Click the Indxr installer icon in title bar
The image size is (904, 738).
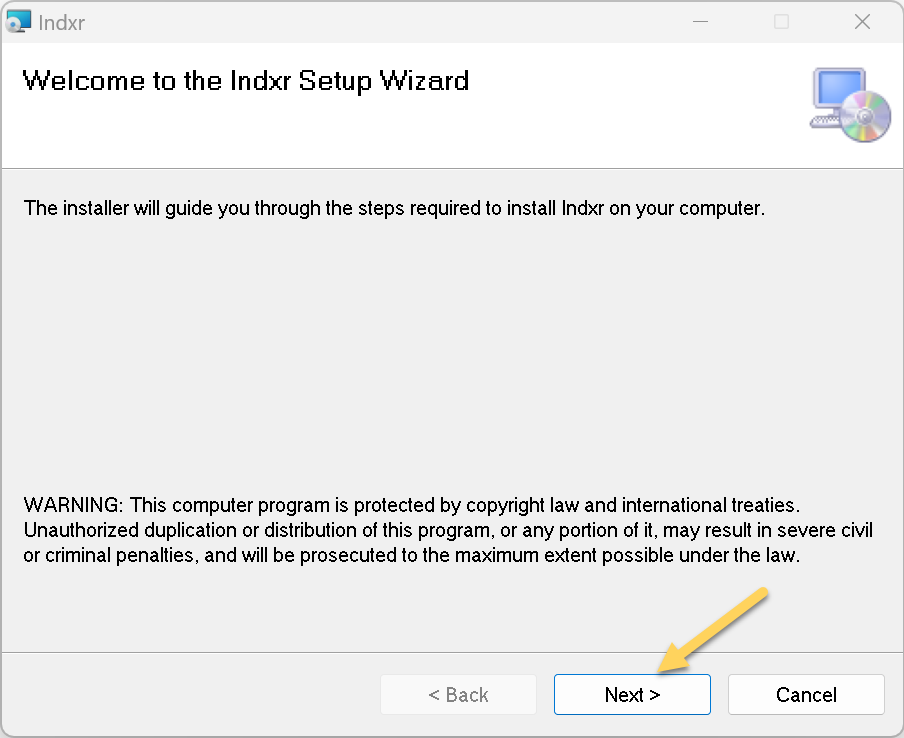tap(18, 21)
